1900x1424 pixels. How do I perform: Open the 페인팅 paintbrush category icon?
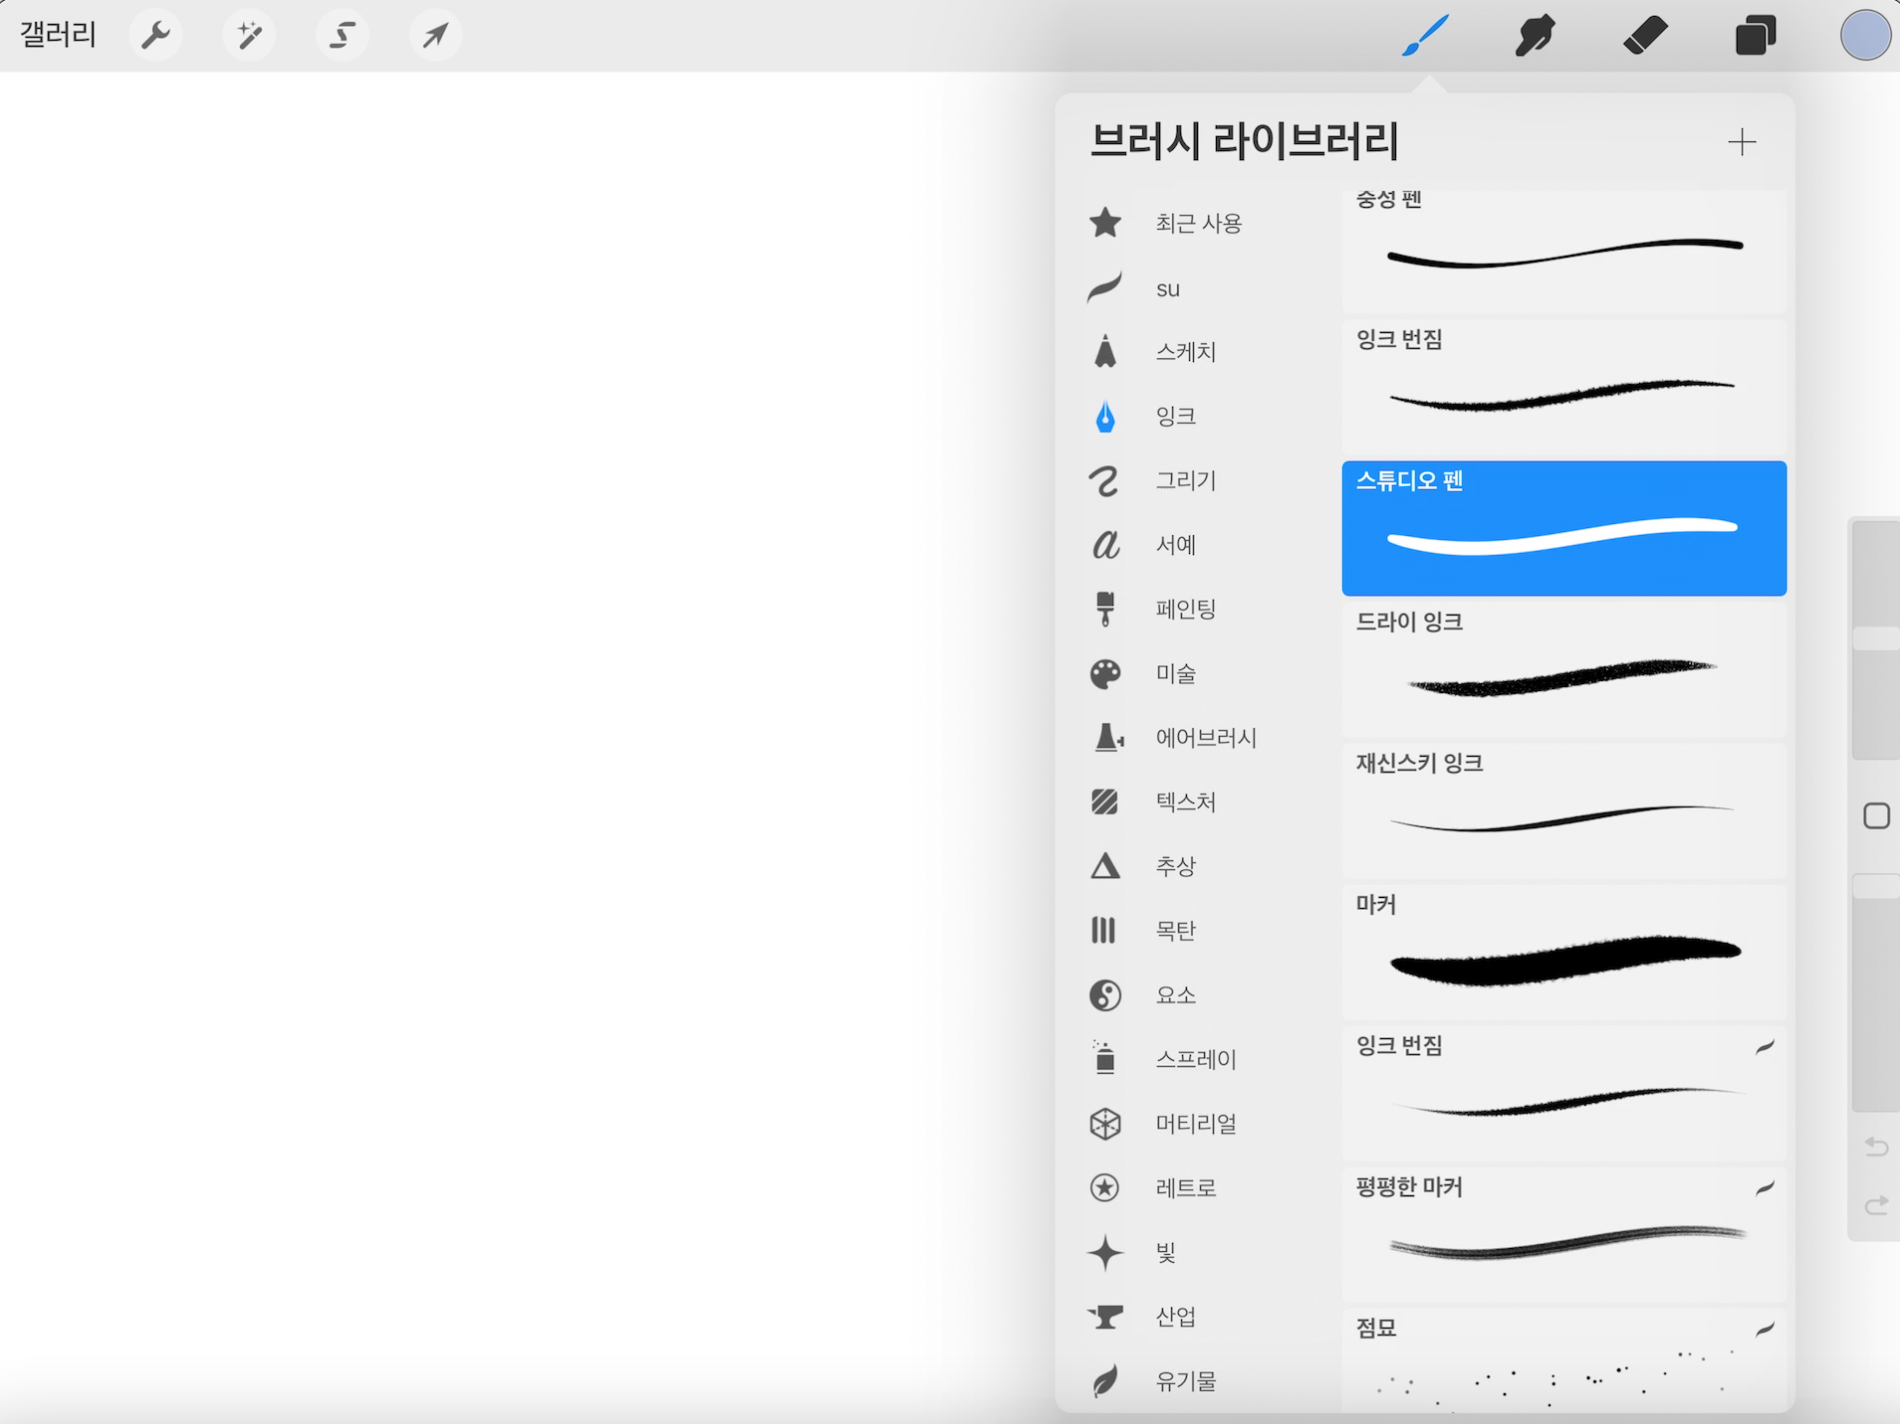point(1105,609)
